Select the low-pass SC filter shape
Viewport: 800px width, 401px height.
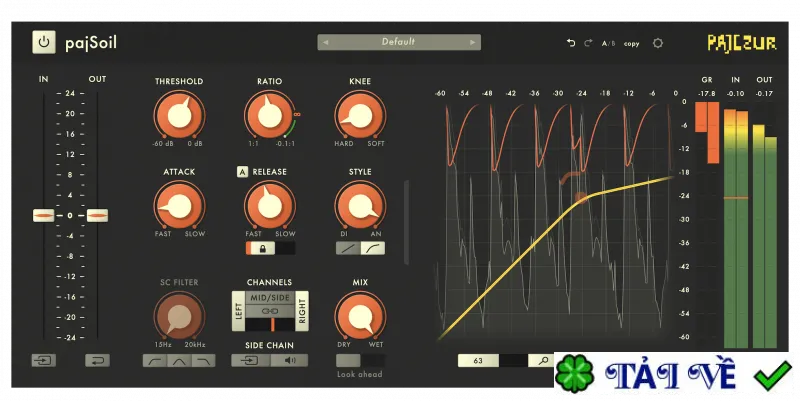pyautogui.click(x=203, y=361)
